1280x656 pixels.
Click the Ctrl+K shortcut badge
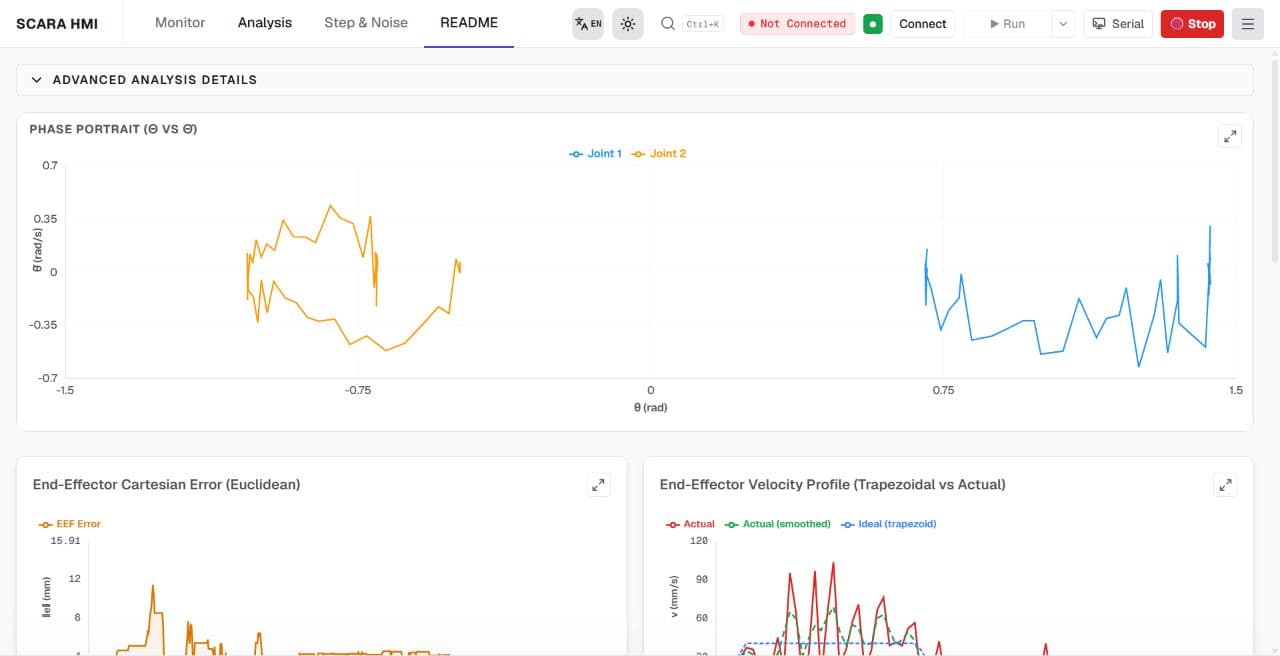point(703,23)
